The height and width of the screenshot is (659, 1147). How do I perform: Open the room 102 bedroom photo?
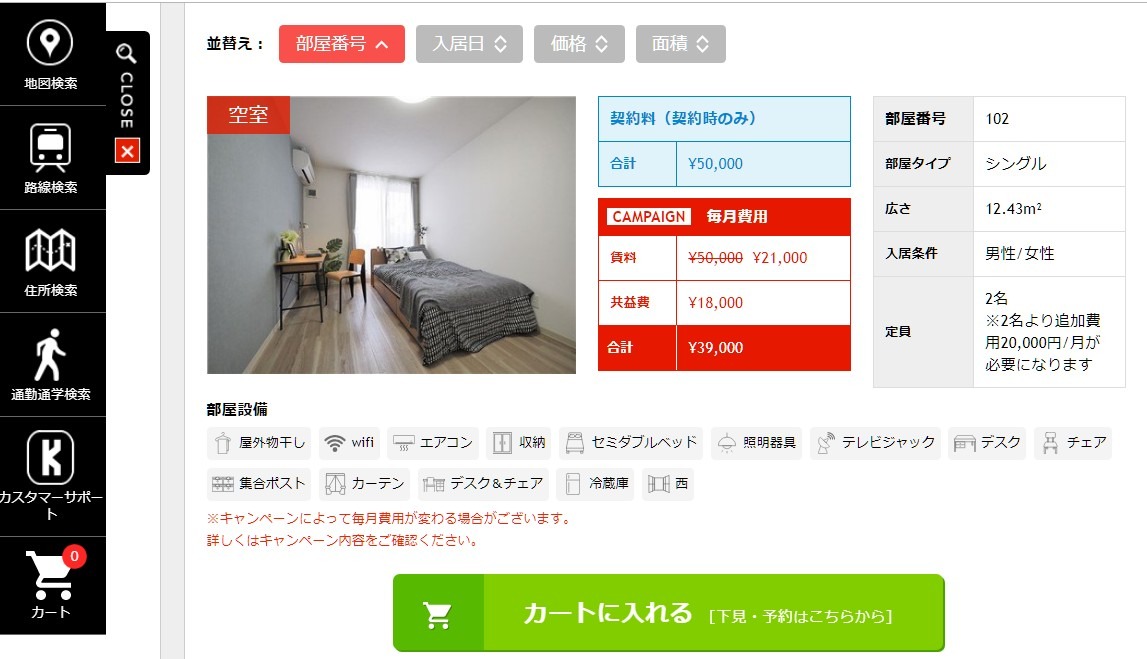391,235
